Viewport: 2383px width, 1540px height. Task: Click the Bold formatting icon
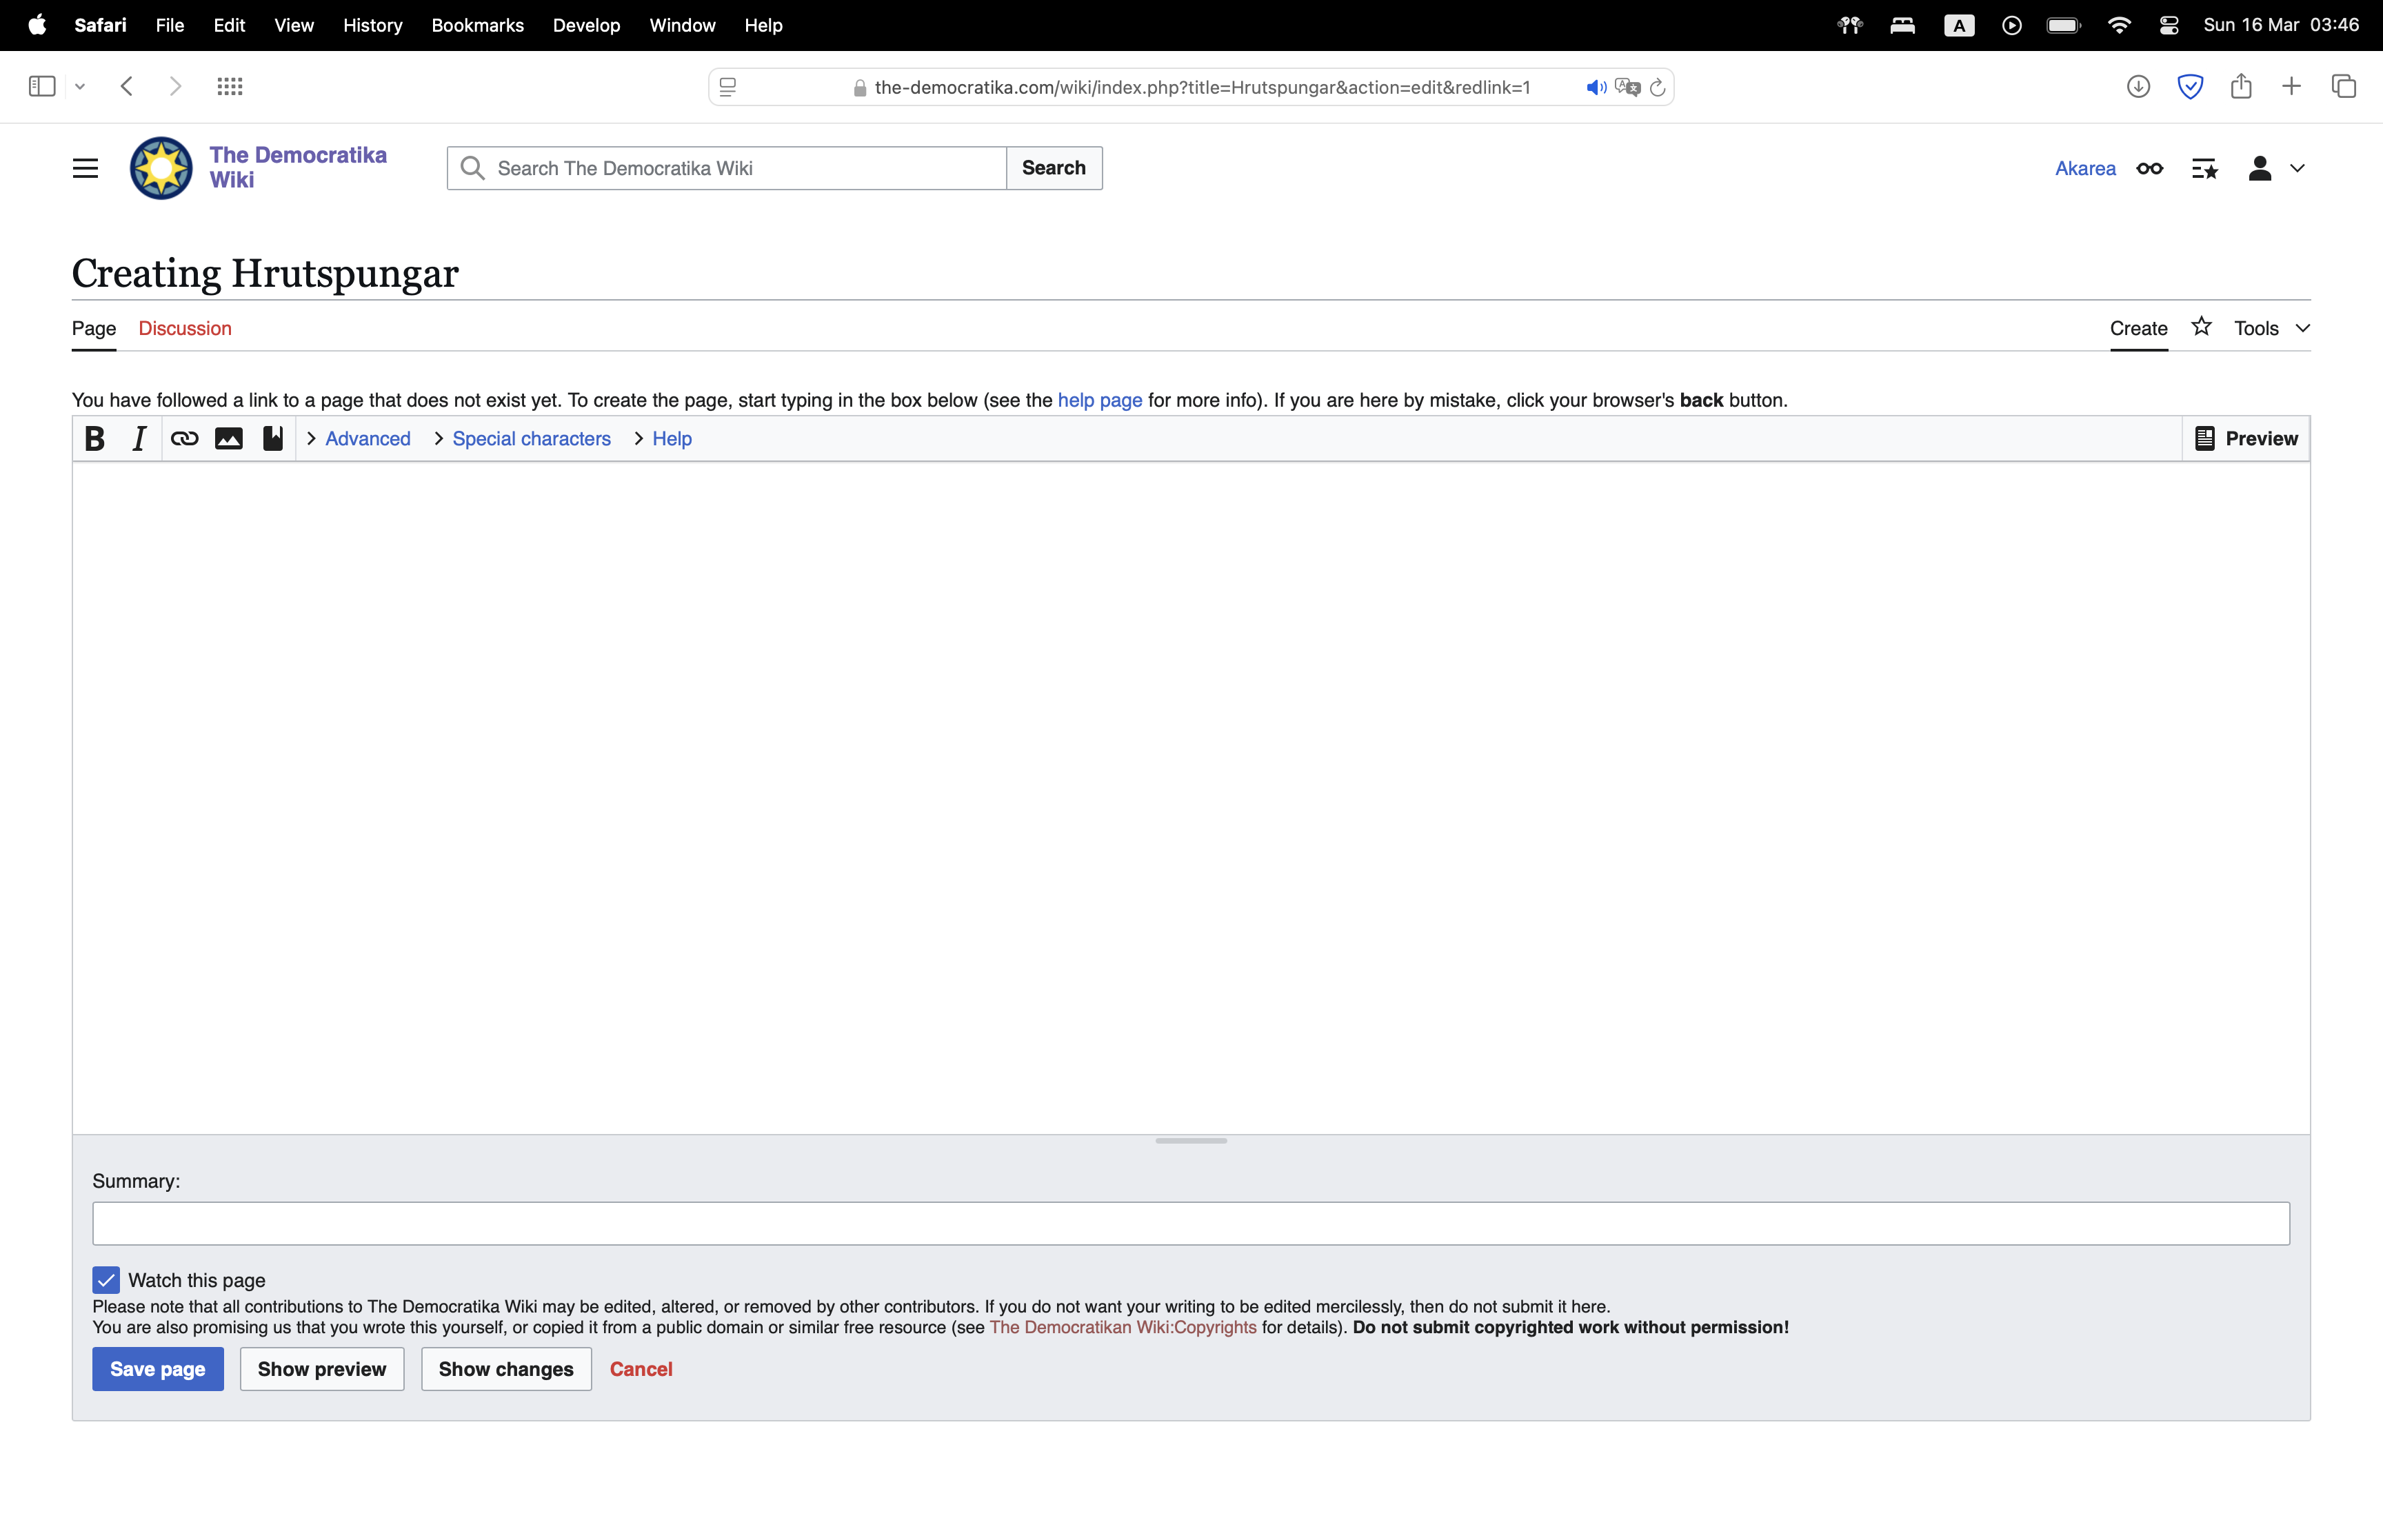[x=95, y=438]
